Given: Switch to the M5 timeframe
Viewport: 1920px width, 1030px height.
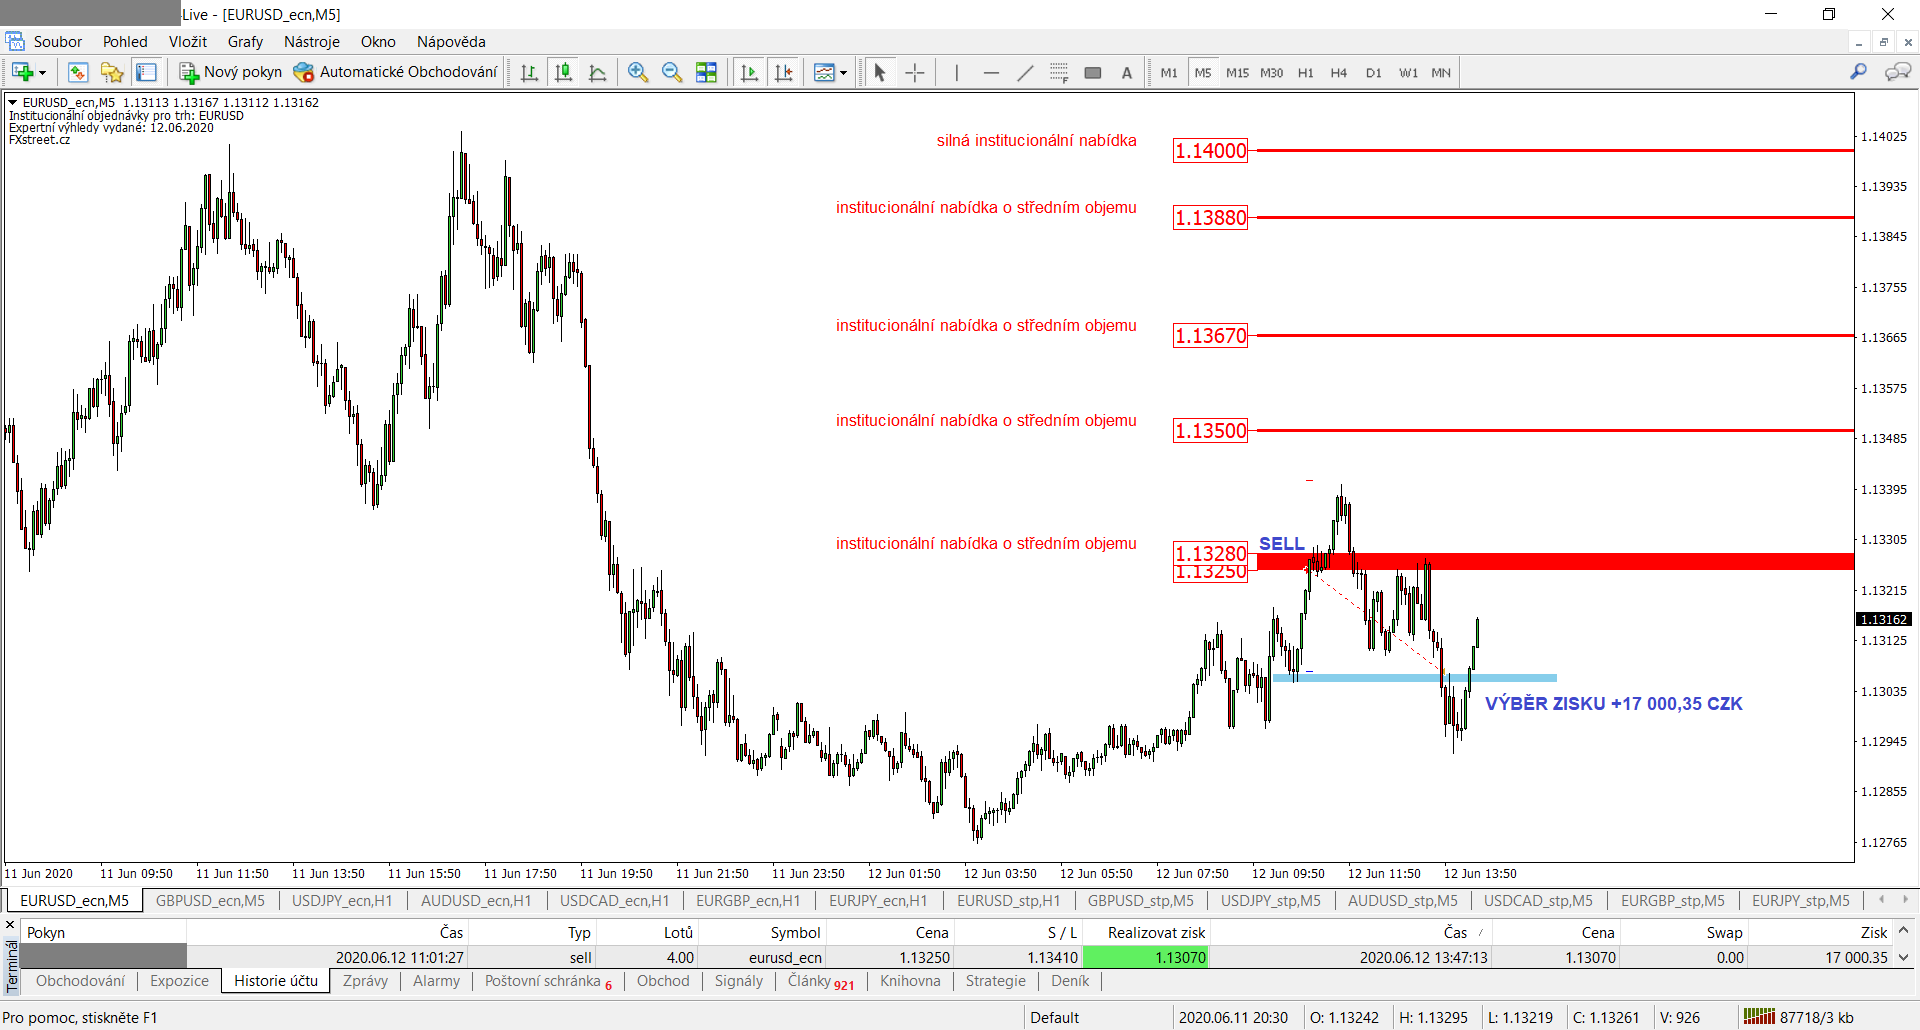Looking at the screenshot, I should tap(1203, 72).
